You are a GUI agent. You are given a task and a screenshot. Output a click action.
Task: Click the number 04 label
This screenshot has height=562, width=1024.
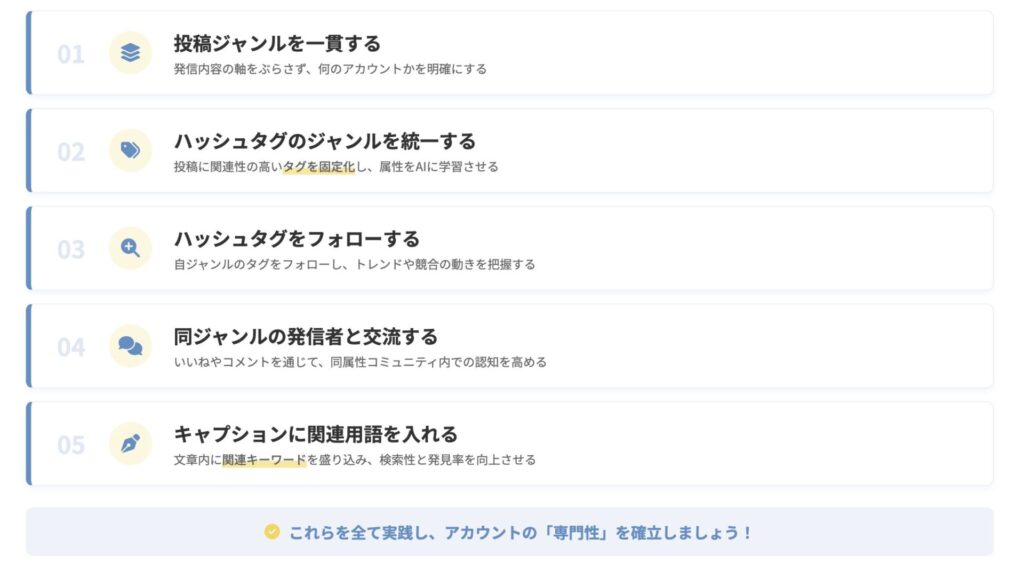(71, 347)
